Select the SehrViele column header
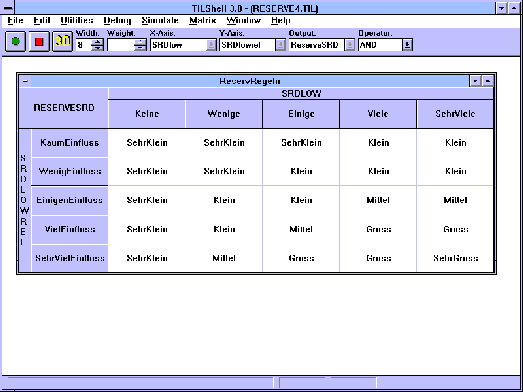The width and height of the screenshot is (523, 392). coord(455,114)
